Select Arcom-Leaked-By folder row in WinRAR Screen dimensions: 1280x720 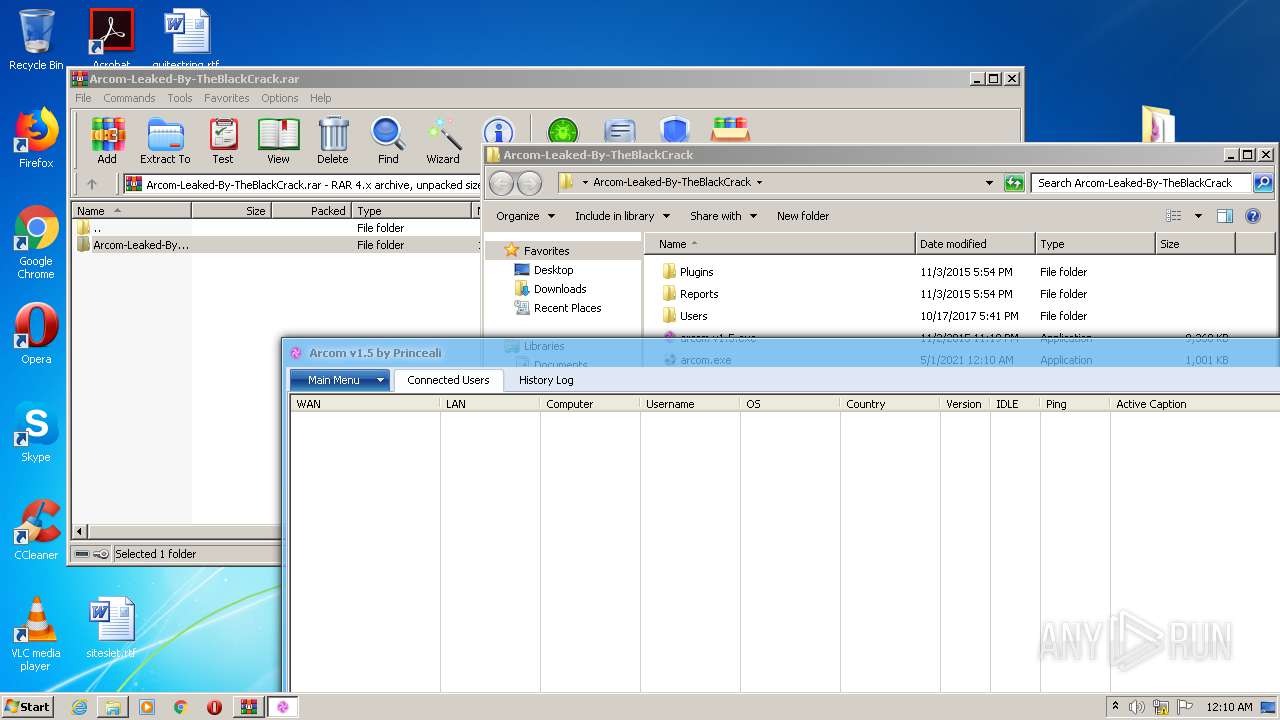[x=275, y=245]
